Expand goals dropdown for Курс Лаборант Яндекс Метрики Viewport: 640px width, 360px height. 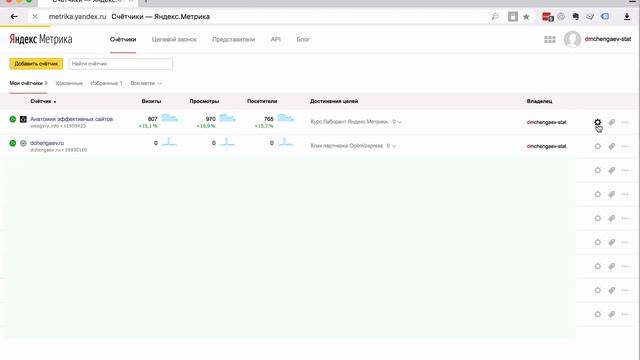coord(397,122)
